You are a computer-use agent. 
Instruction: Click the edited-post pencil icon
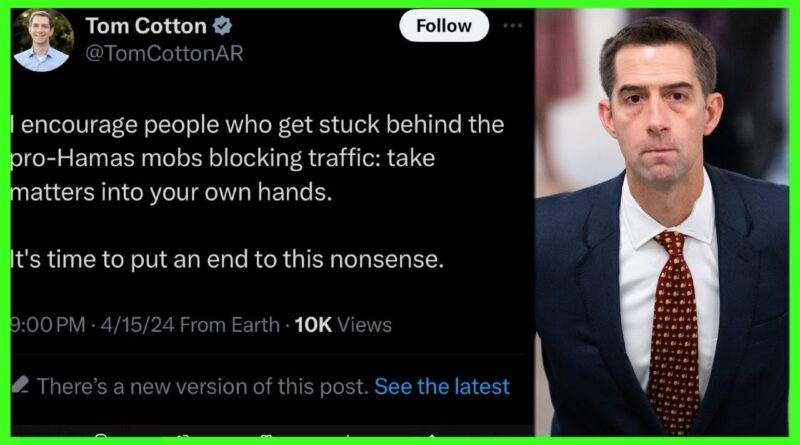[20, 385]
